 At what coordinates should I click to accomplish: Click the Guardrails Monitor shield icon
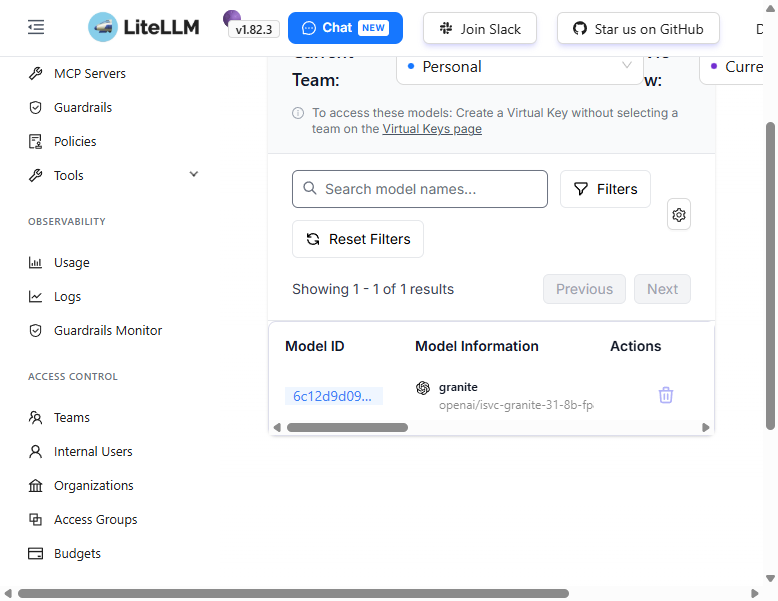tap(35, 331)
